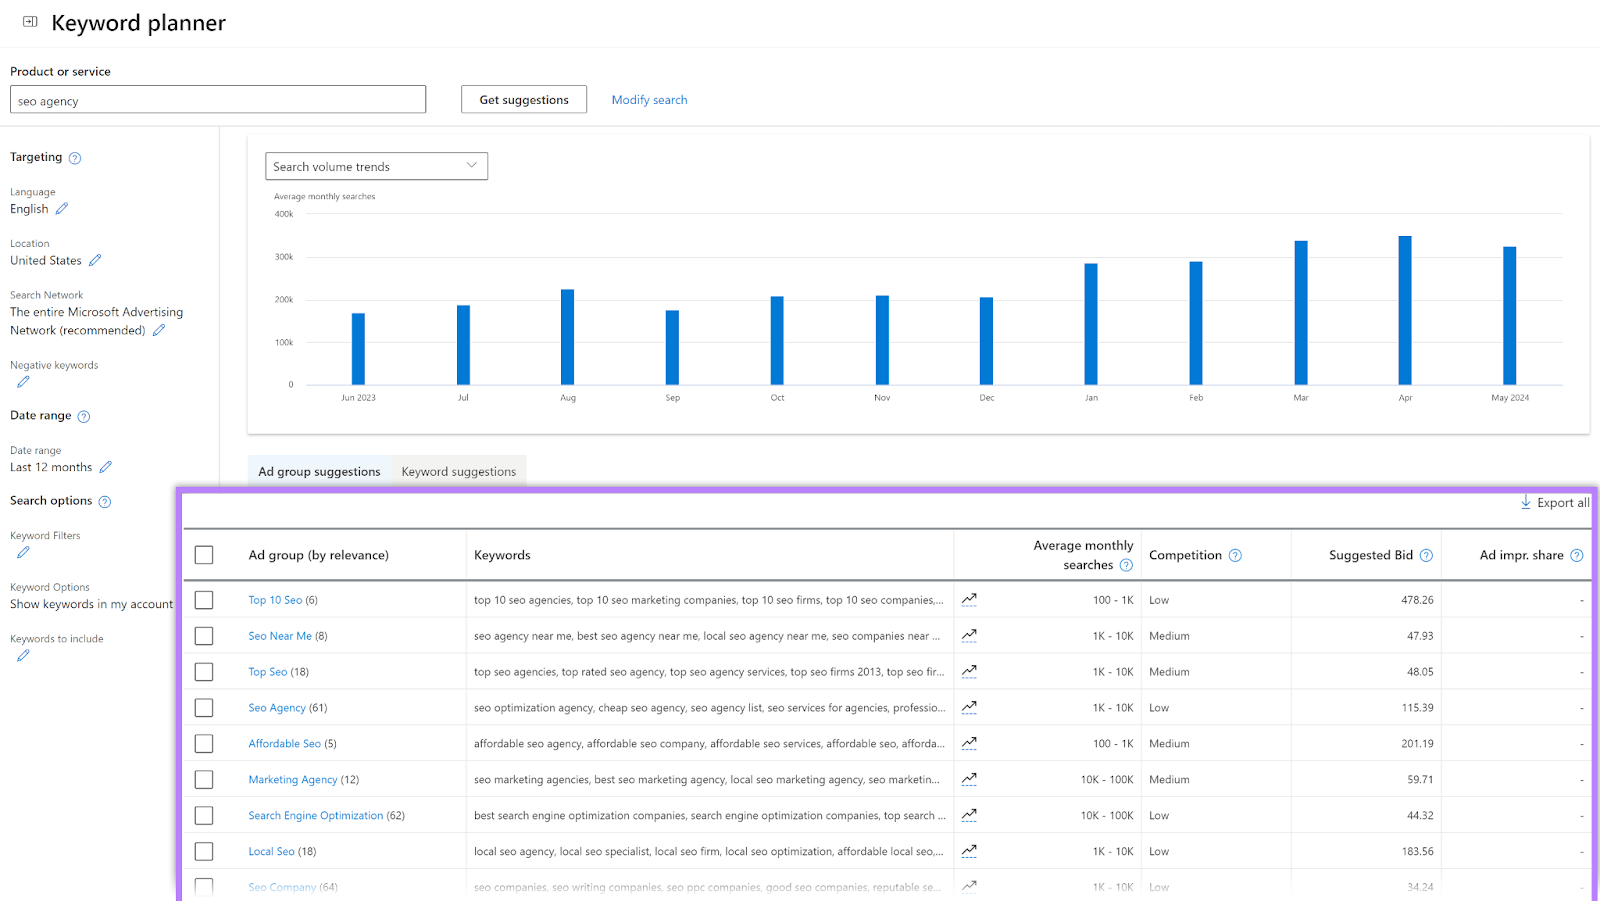Edit the Last 12 months date range
Viewport: 1600px width, 901px height.
(x=106, y=467)
